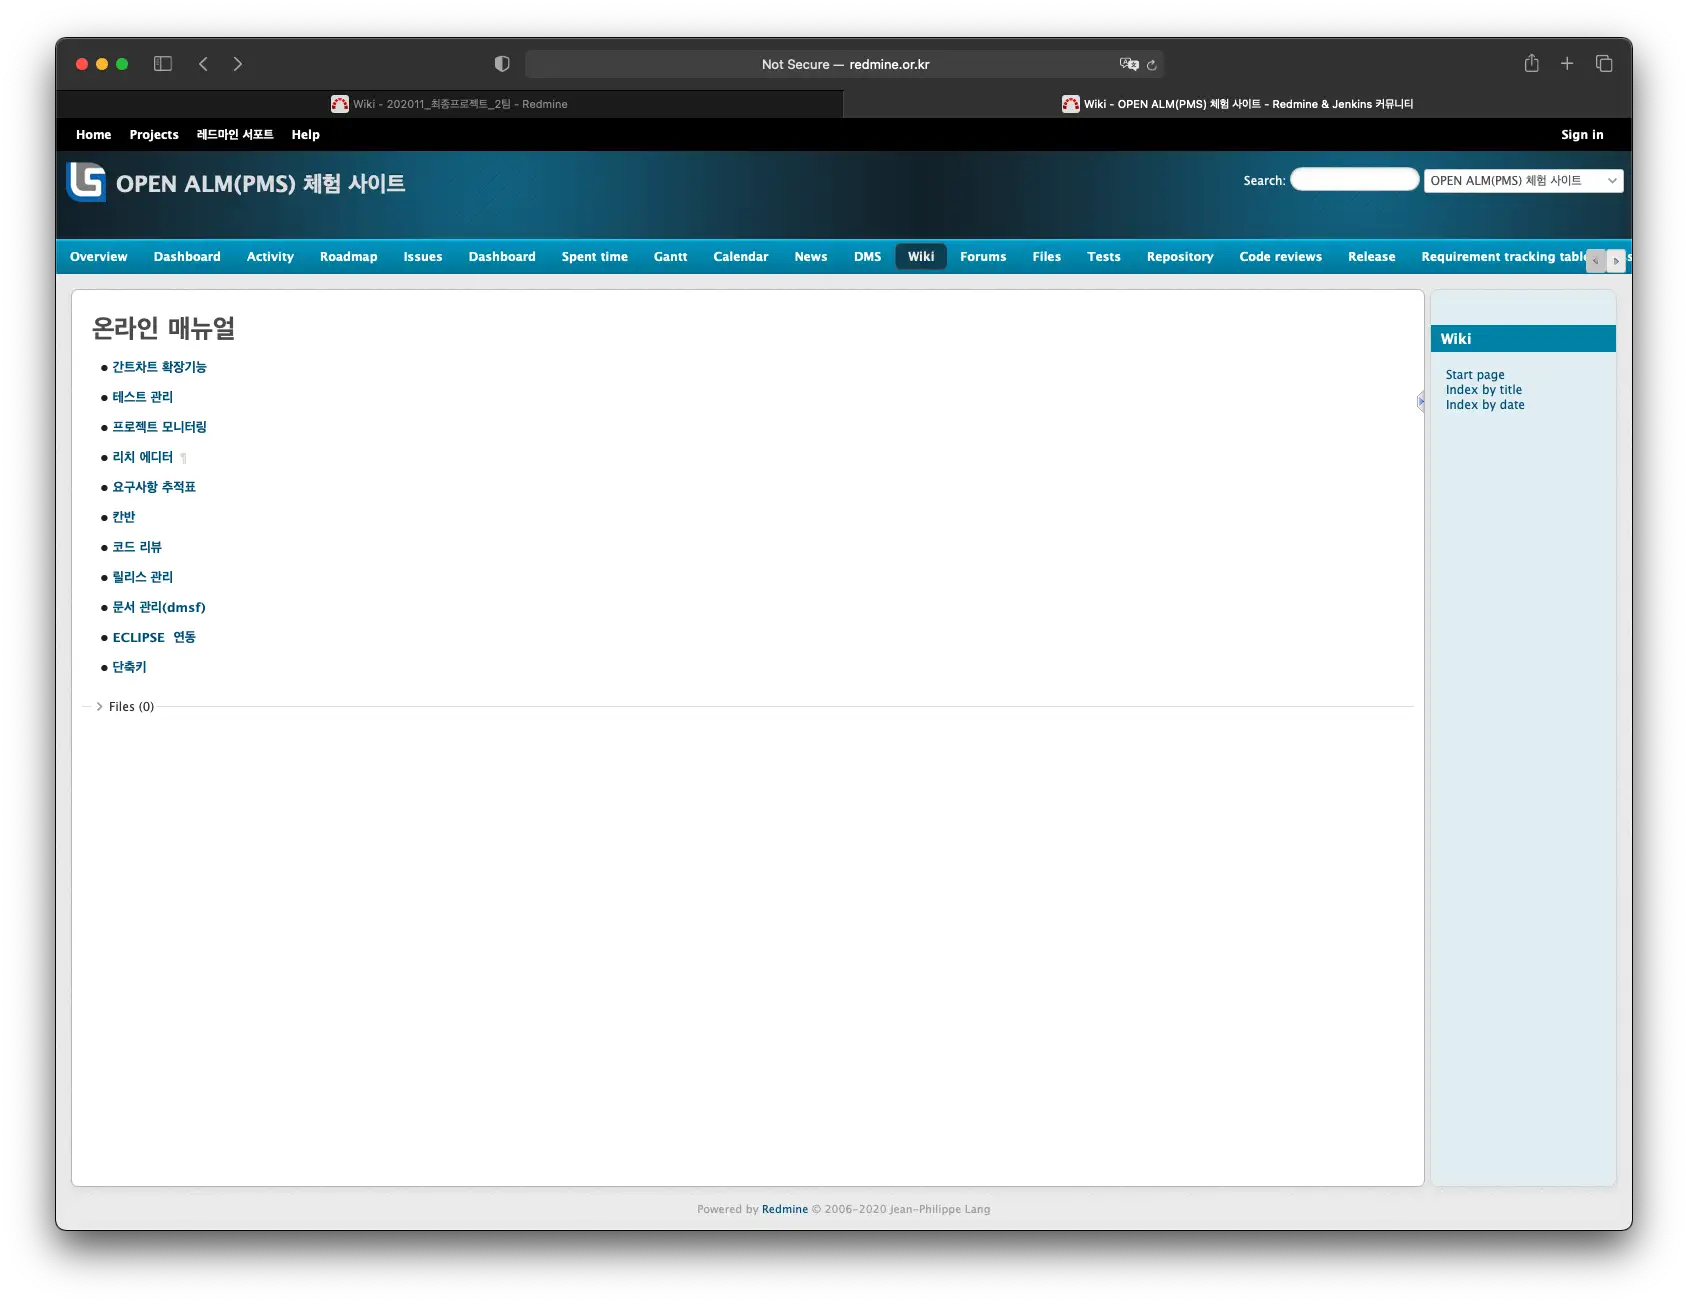Viewport: 1688px width, 1304px height.
Task: Open the ECLIPSE 연동 wiki link
Action: coord(154,637)
